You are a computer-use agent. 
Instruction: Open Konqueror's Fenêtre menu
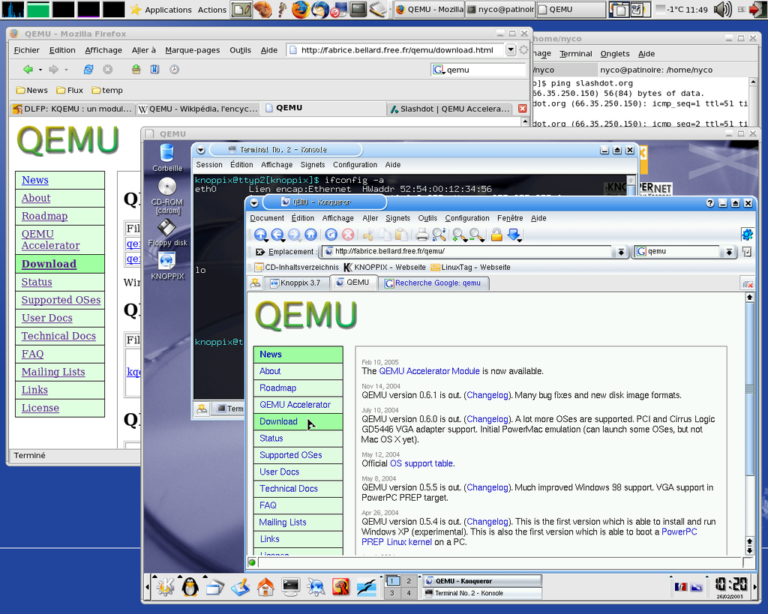tap(510, 218)
